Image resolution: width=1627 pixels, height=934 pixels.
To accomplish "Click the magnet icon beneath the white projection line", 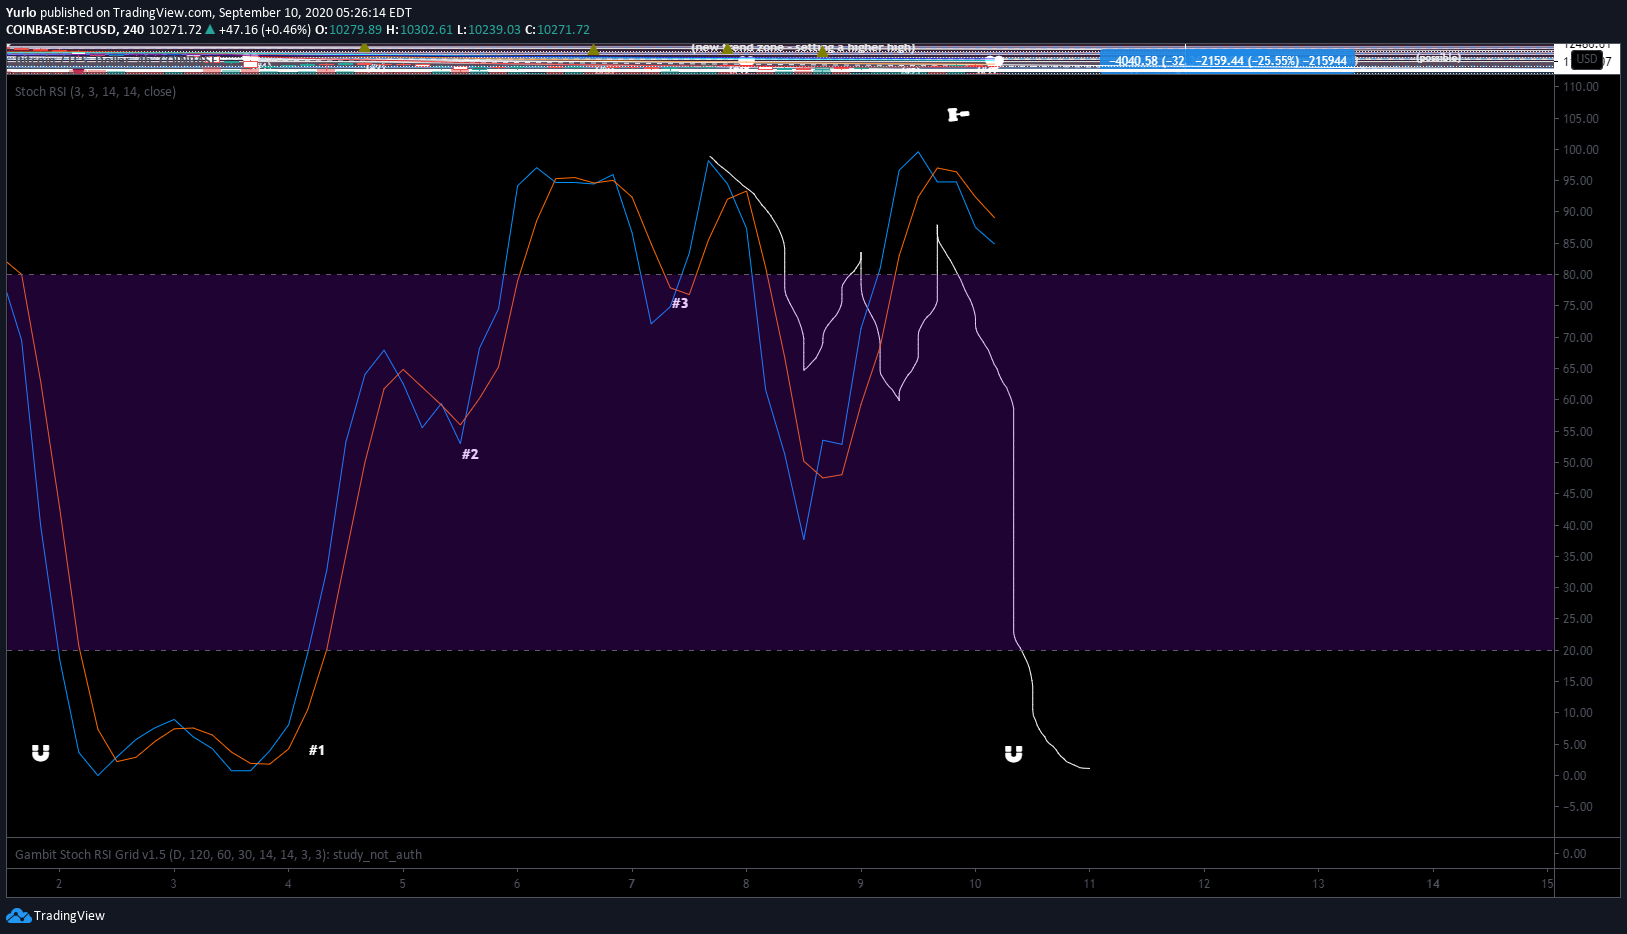I will pos(1013,753).
